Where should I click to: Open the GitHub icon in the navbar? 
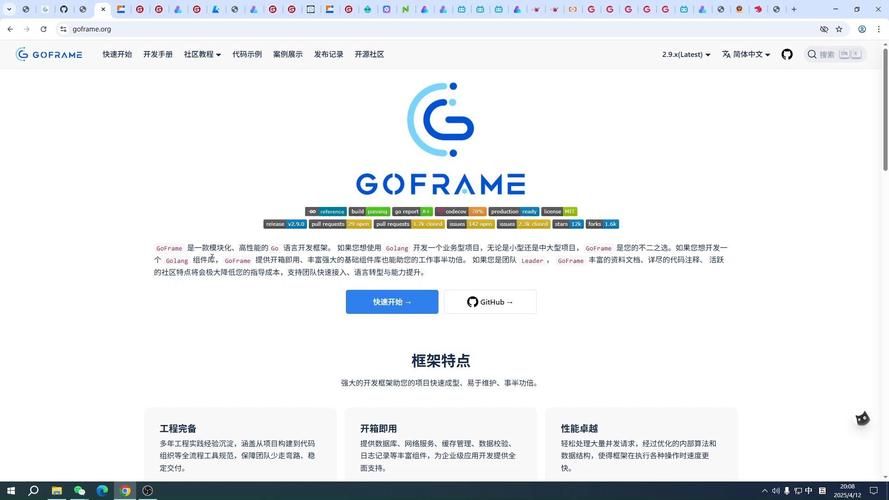(787, 54)
